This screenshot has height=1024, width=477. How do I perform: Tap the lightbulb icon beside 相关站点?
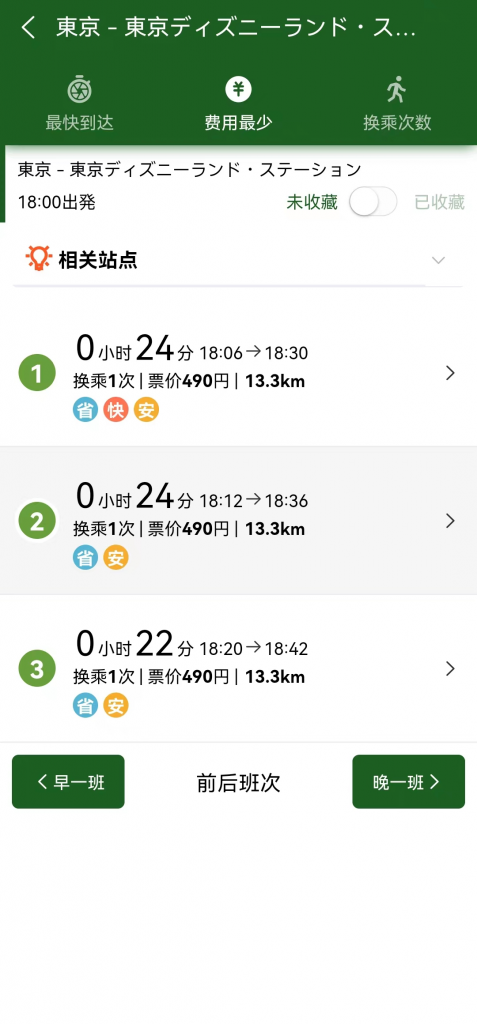[x=39, y=259]
